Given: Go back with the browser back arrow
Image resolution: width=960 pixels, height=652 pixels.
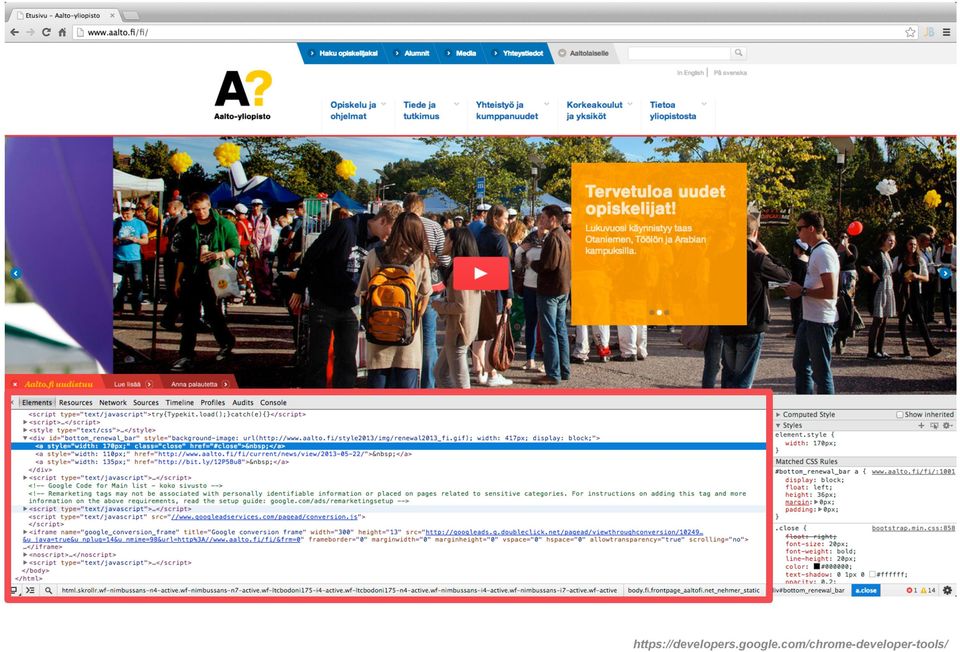Looking at the screenshot, I should tap(15, 32).
